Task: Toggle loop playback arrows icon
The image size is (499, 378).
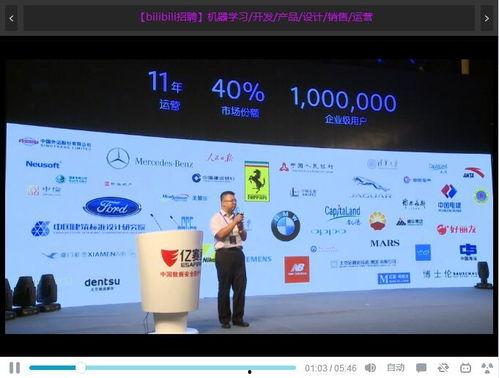Action: 443,368
